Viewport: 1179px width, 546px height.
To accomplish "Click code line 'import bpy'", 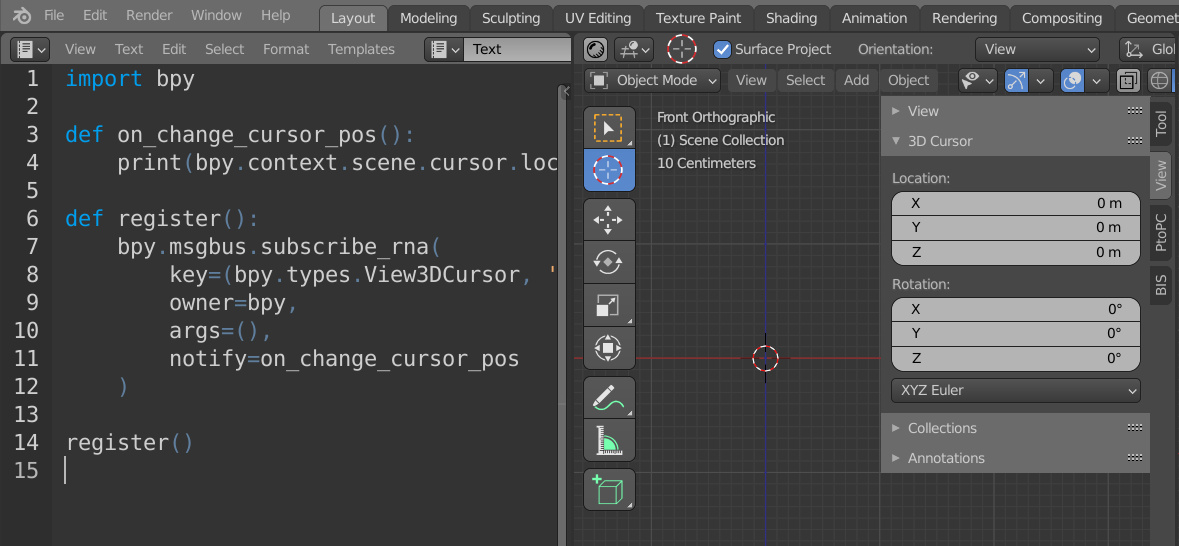I will (130, 79).
